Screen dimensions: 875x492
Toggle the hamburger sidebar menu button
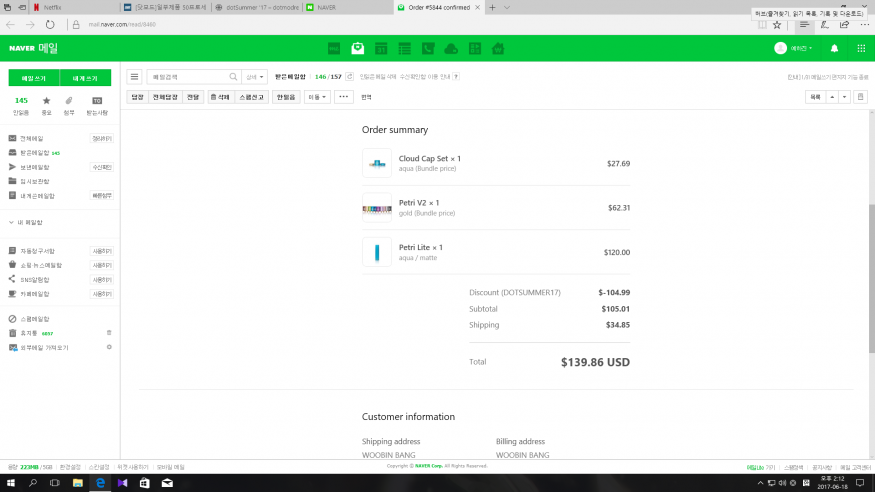[x=135, y=76]
